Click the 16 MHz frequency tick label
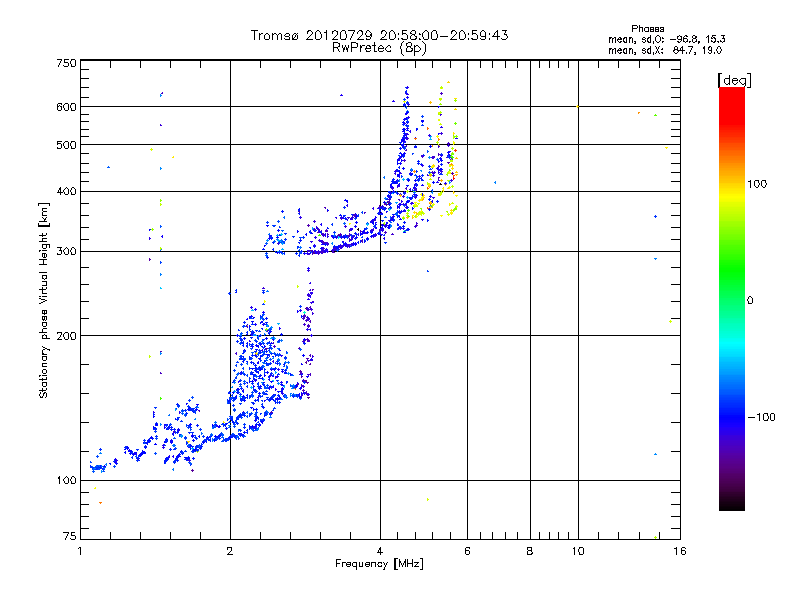The image size is (800, 600). coord(680,551)
